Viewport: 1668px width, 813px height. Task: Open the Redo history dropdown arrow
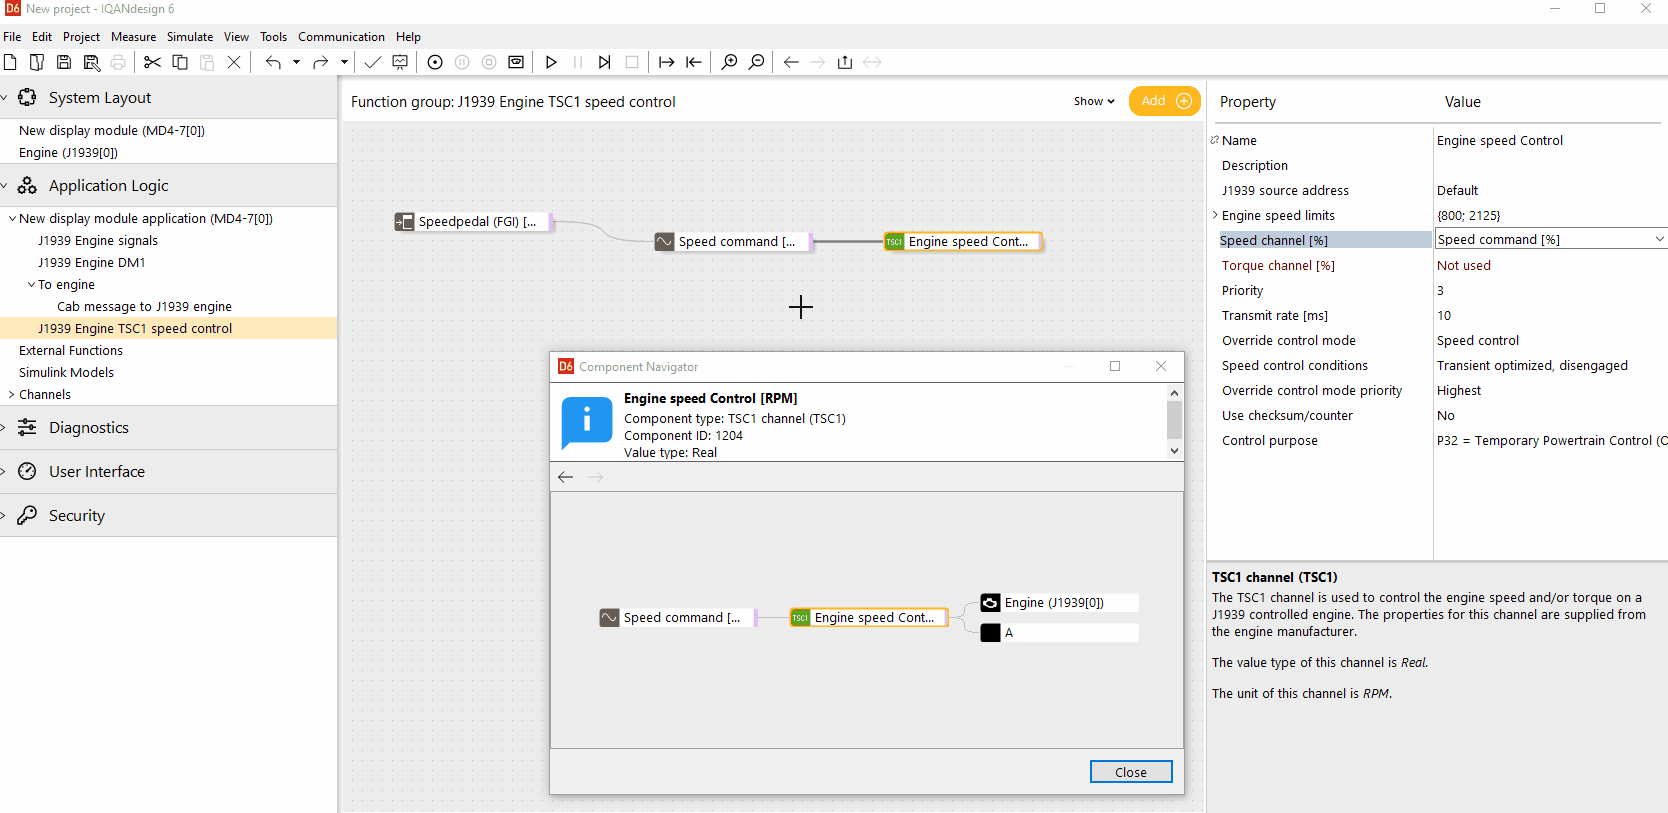[344, 62]
